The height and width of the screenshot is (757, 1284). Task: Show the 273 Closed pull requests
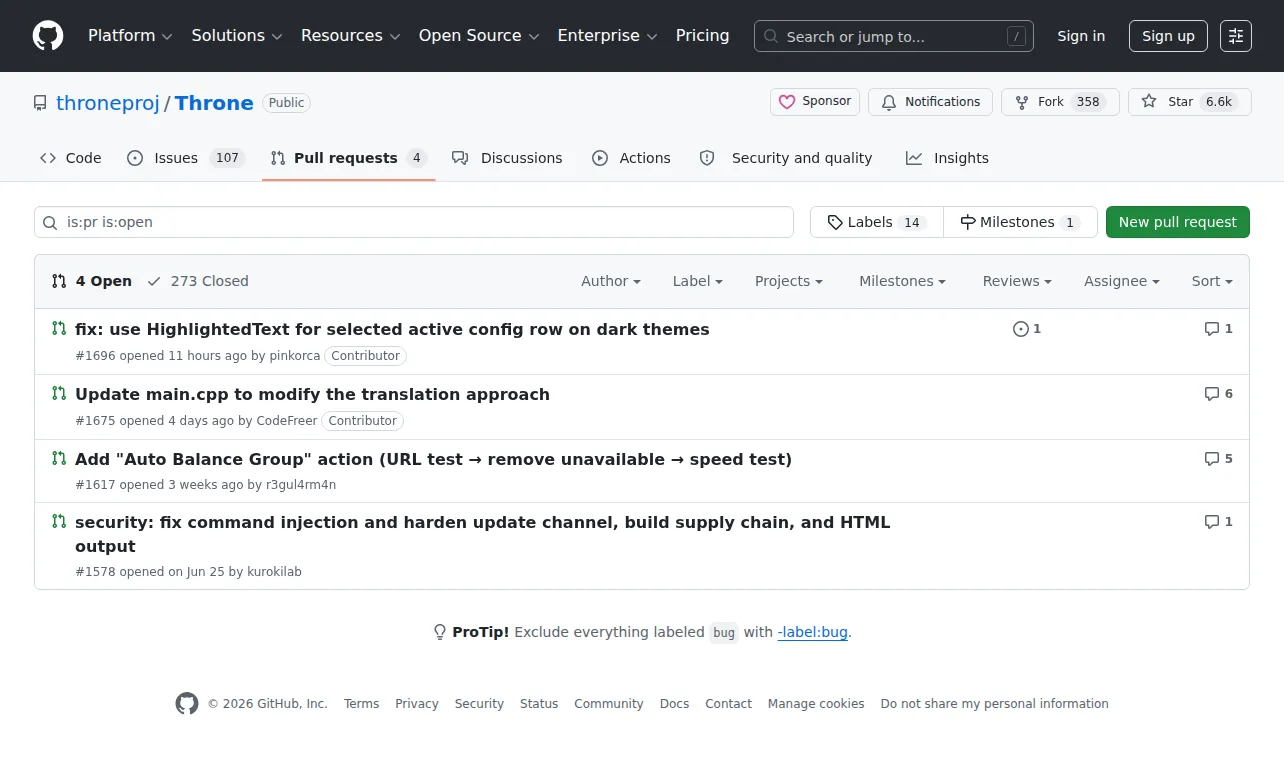(198, 281)
